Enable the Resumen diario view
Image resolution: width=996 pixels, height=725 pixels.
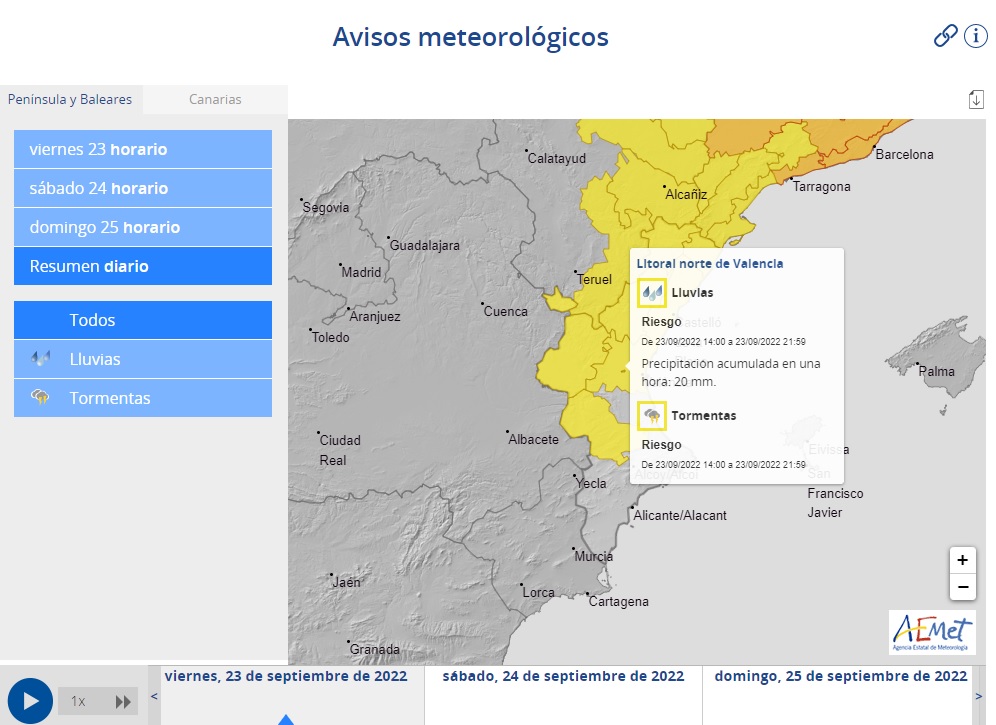point(142,266)
